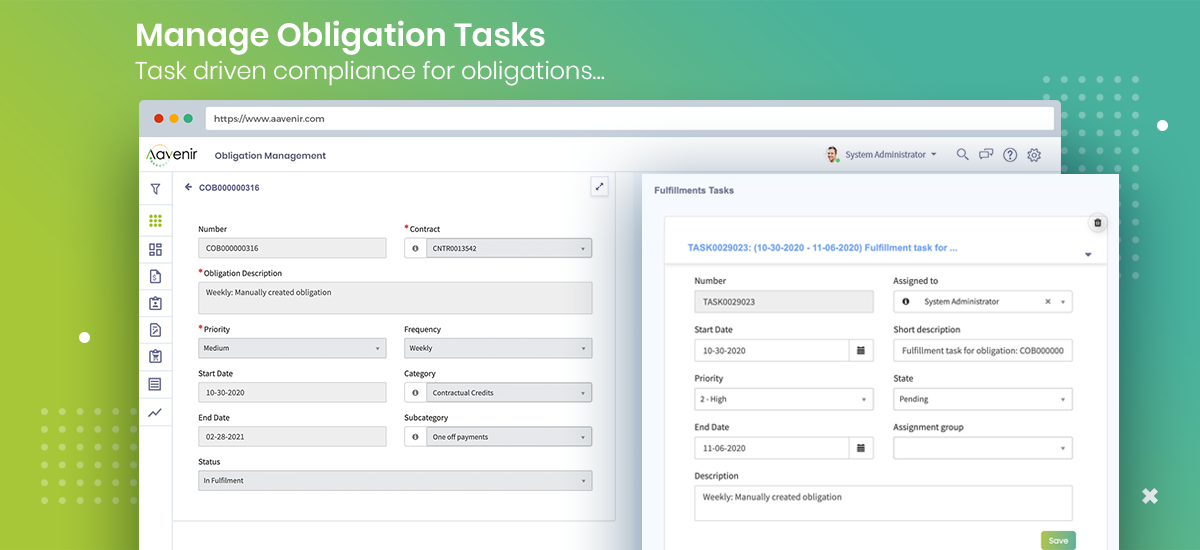The height and width of the screenshot is (550, 1200).
Task: Open the dollar document sidebar icon
Action: click(x=155, y=276)
